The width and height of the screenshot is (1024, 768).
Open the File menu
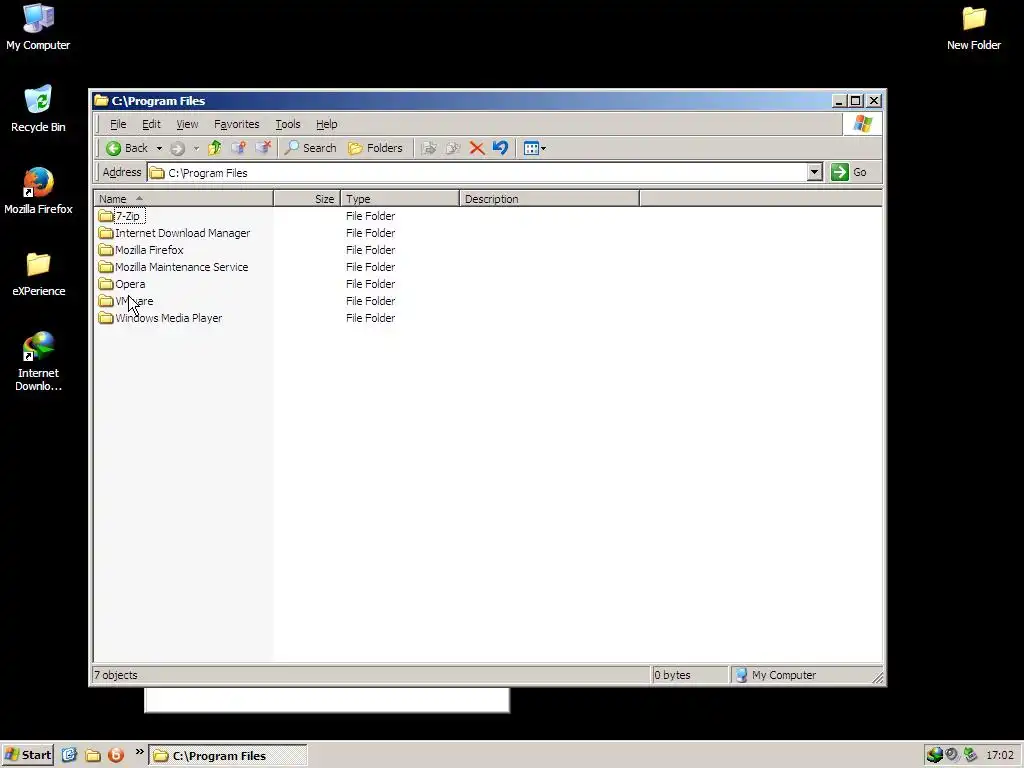pyautogui.click(x=118, y=124)
